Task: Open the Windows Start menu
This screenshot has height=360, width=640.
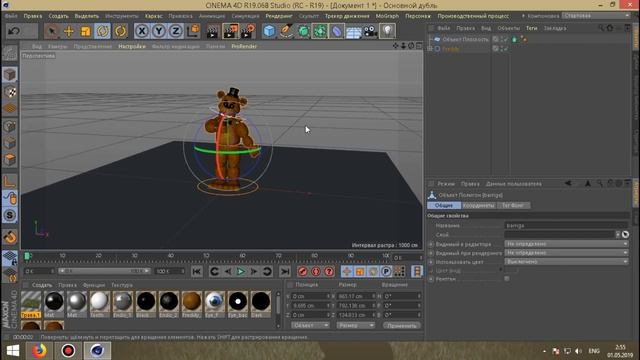Action: click(x=13, y=351)
